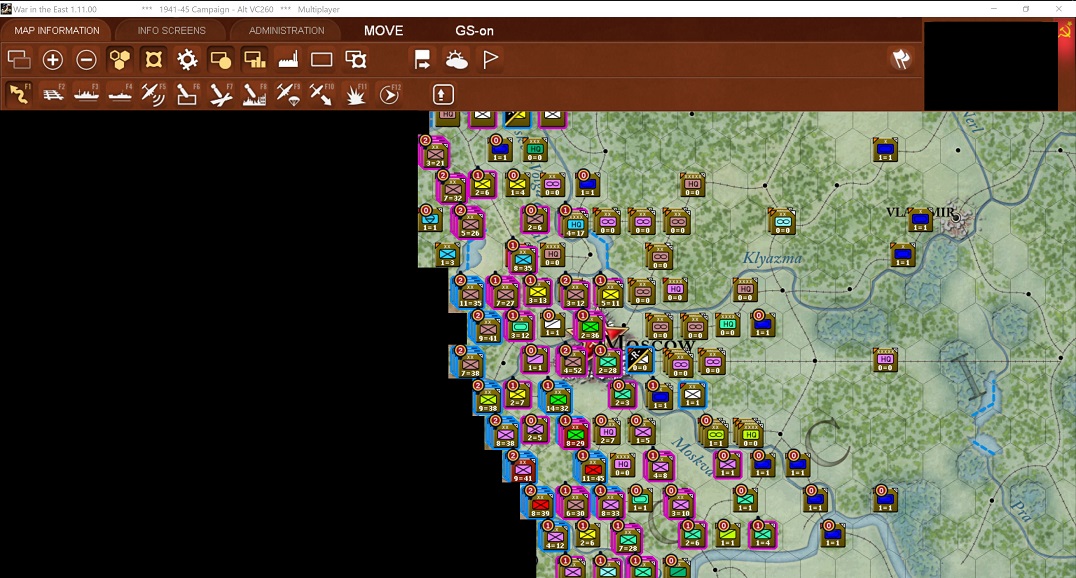
Task: Open the INFO SCREENS tab
Action: (x=172, y=31)
